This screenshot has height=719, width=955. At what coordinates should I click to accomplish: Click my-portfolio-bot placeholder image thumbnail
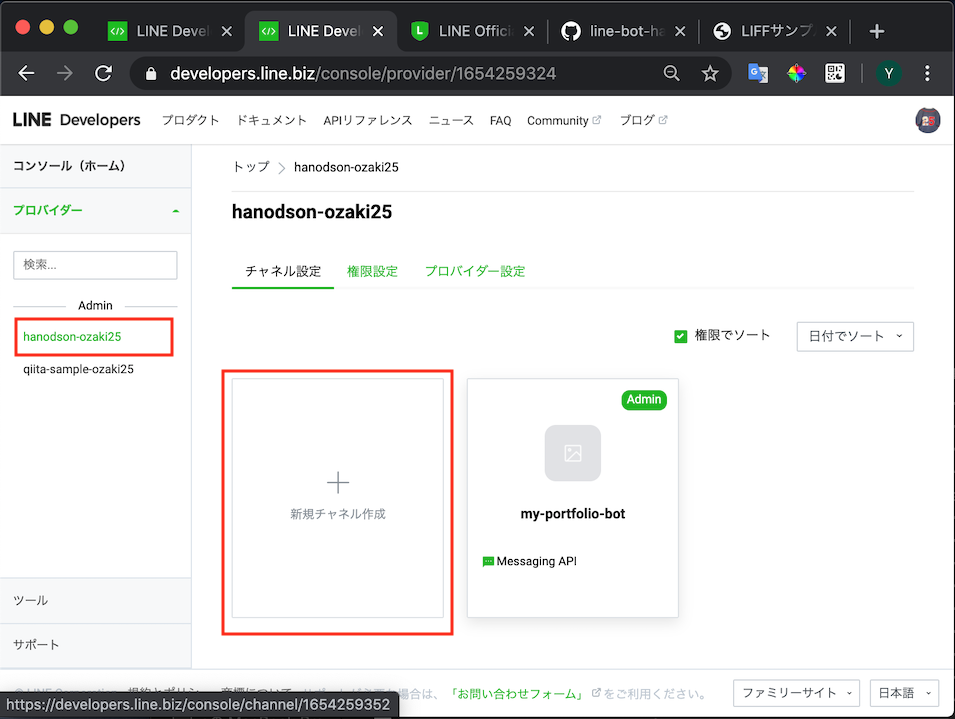573,453
